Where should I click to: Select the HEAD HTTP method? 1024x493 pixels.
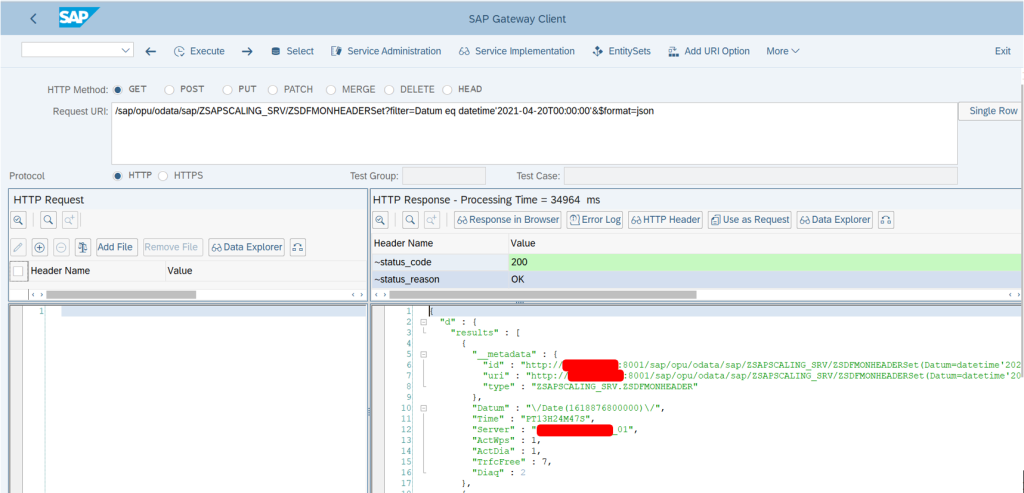point(447,89)
